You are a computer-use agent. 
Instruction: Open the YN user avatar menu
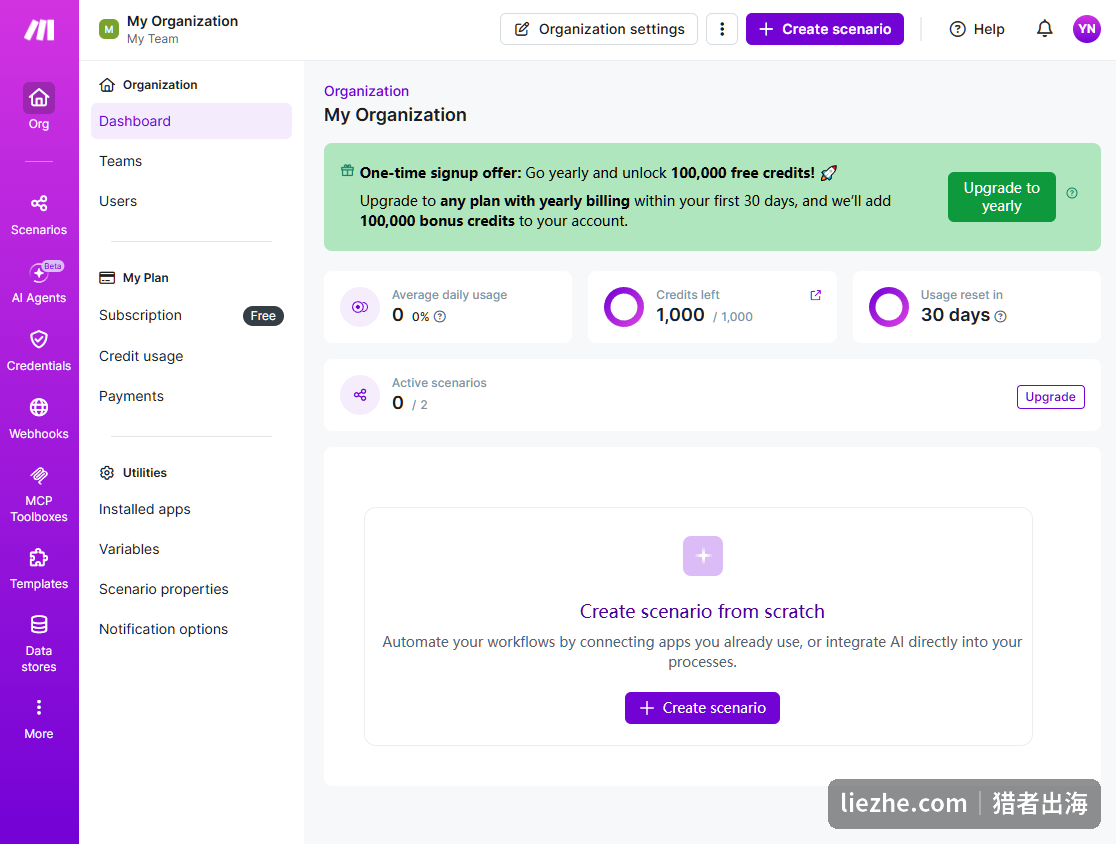point(1086,29)
